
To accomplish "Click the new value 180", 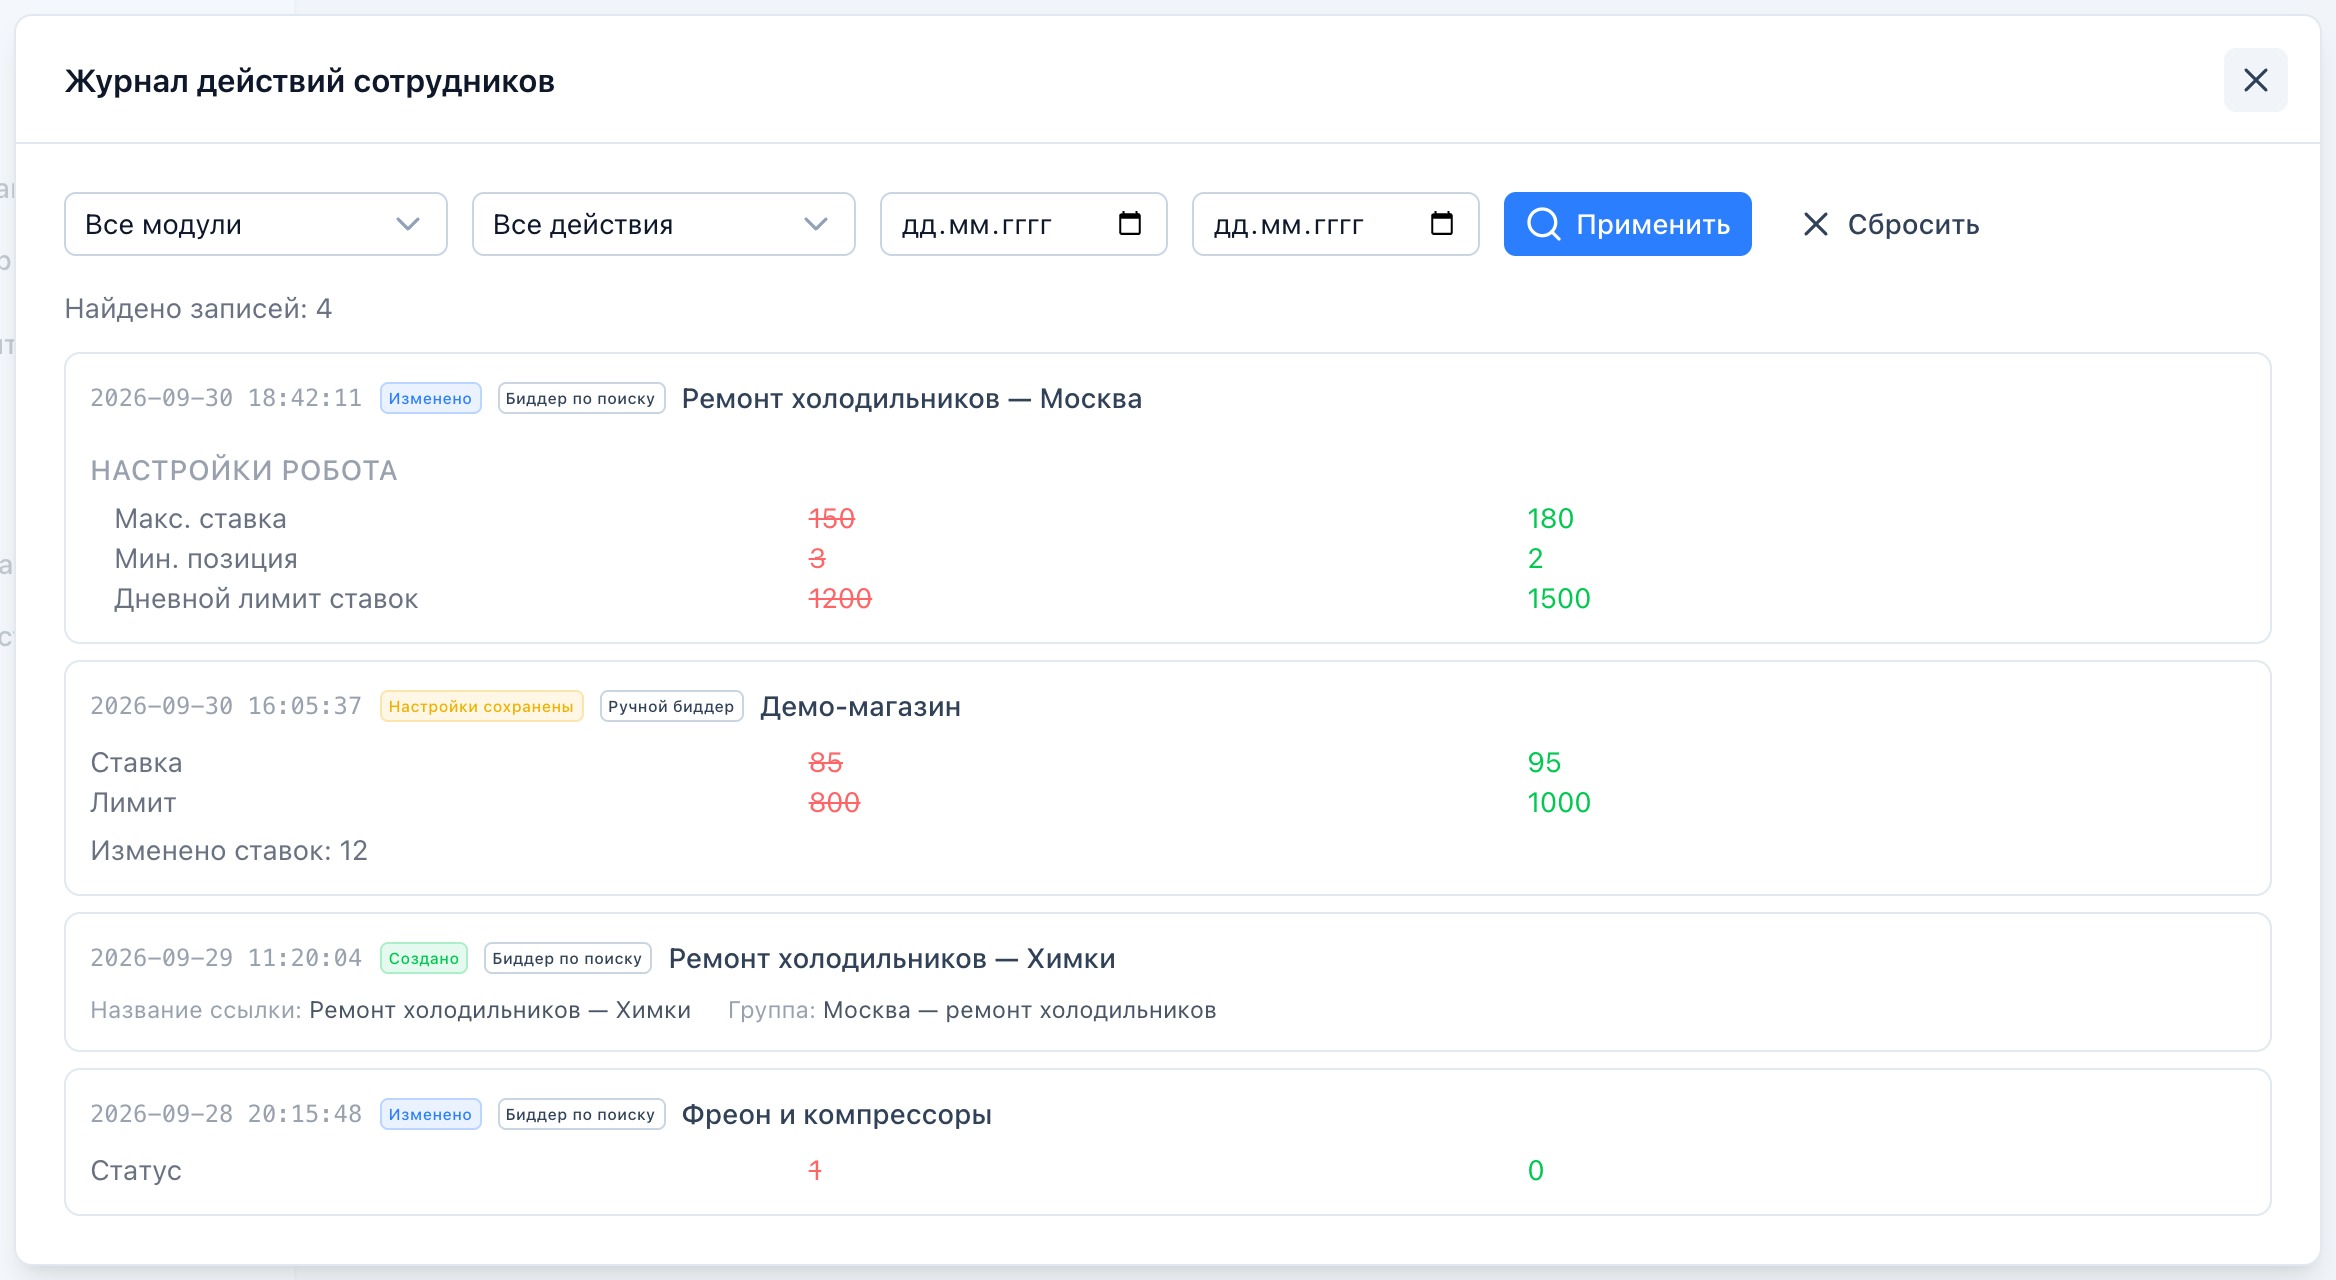I will coord(1550,518).
